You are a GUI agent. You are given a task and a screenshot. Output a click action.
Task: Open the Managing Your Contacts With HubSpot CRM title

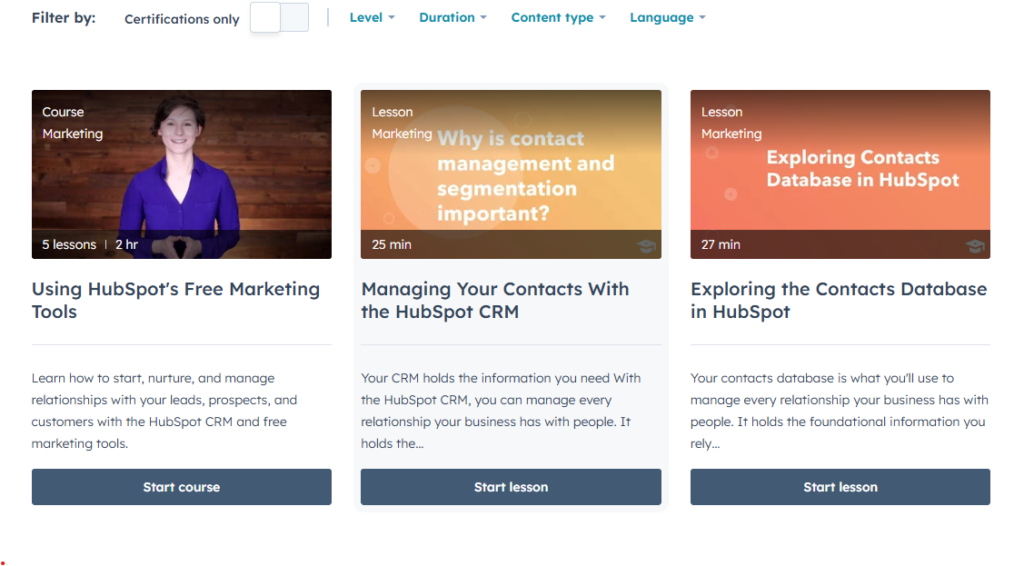(495, 300)
